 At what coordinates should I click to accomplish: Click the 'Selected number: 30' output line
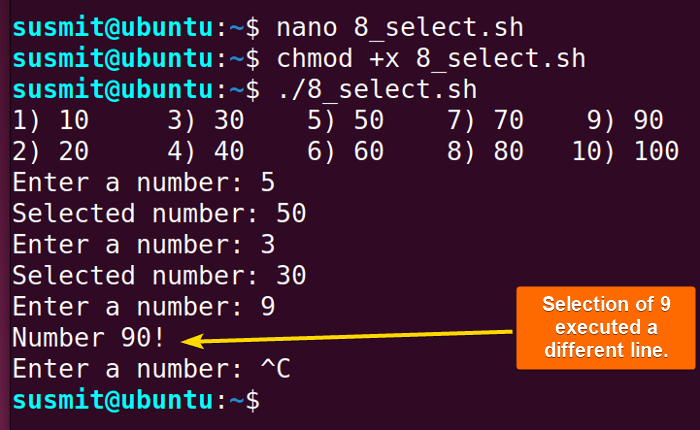click(159, 276)
